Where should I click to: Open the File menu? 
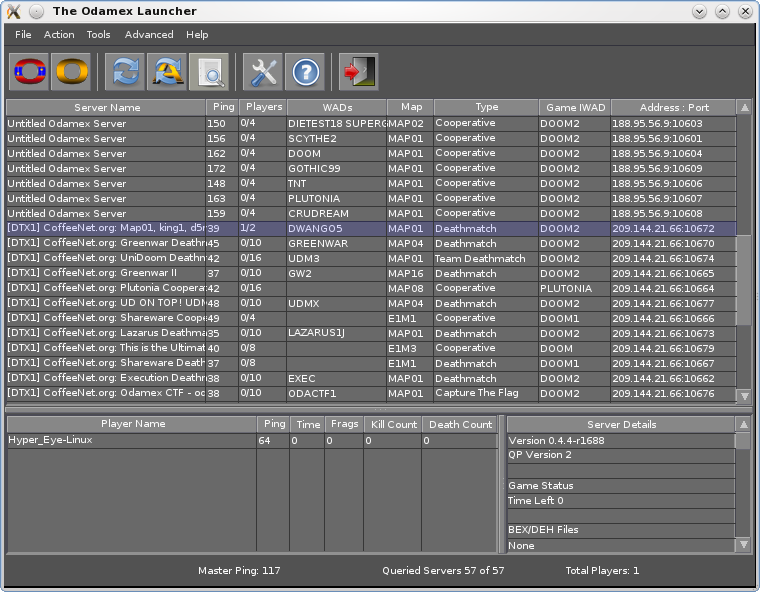[23, 34]
